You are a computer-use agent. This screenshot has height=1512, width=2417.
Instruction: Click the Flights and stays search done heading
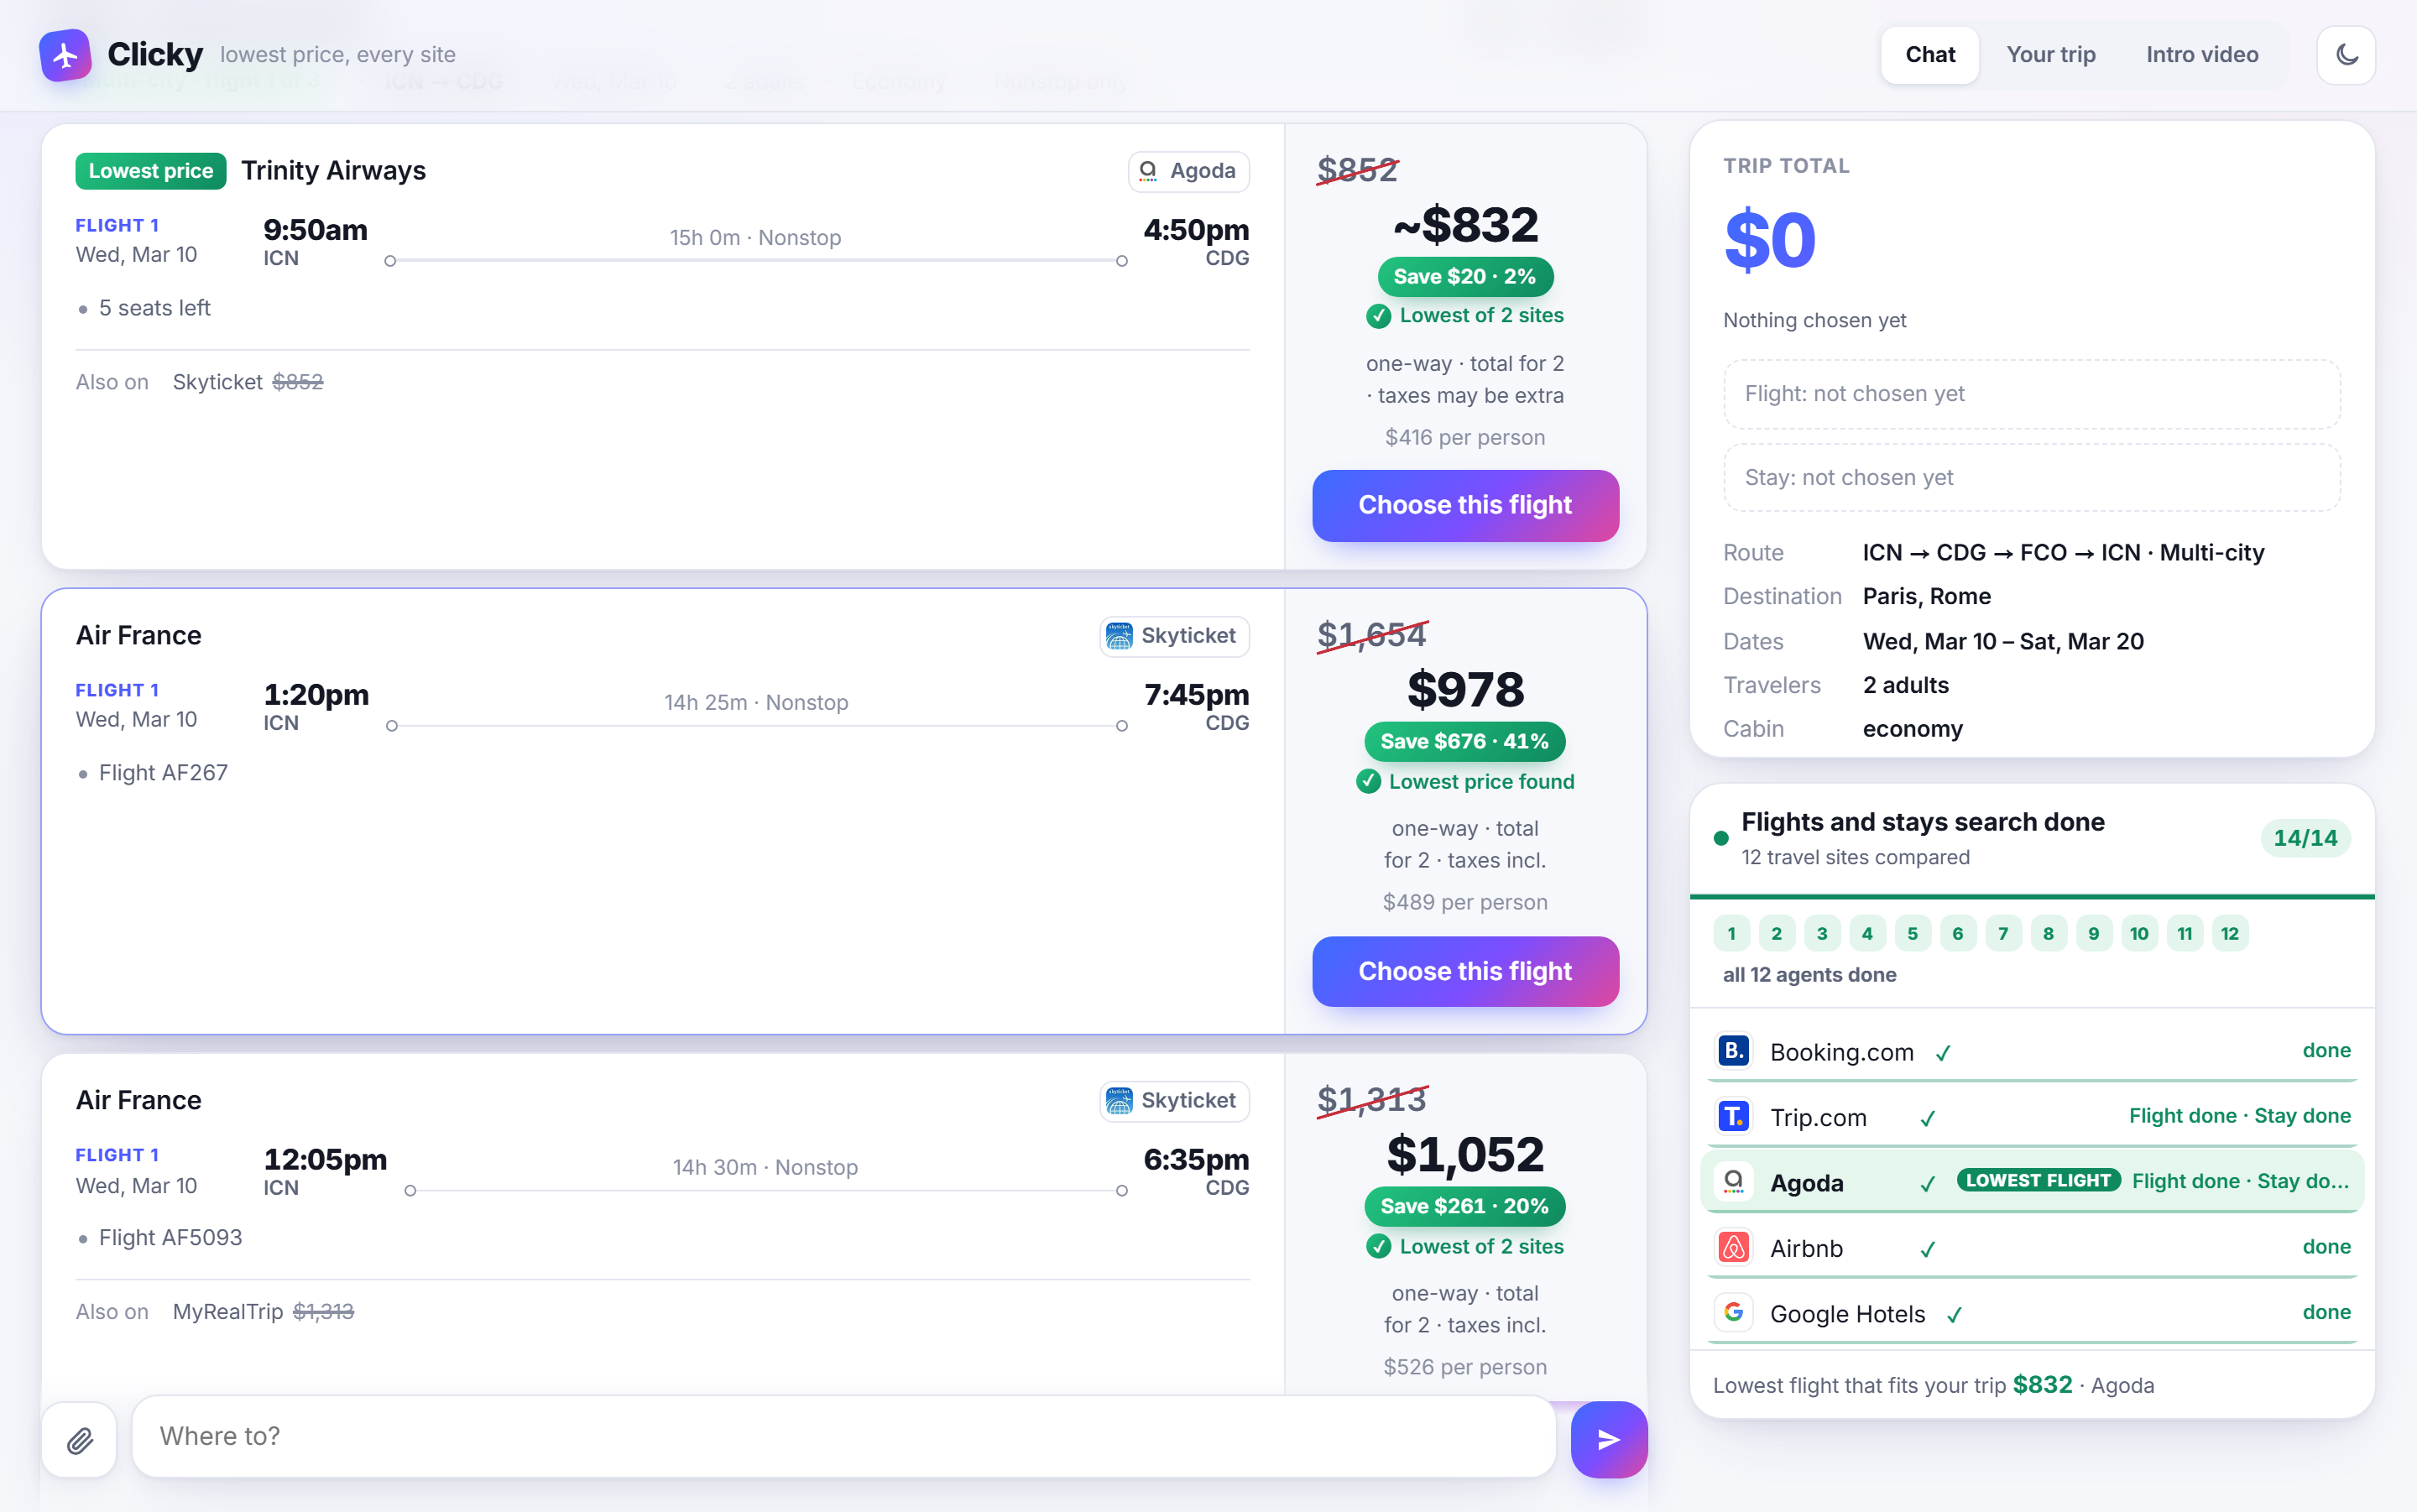1922,822
